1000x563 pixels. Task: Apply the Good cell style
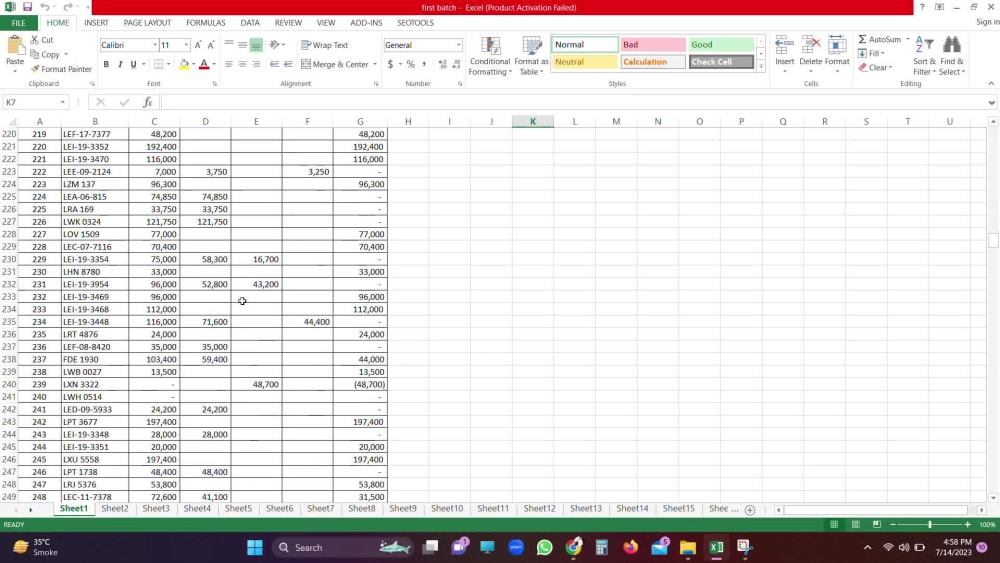(721, 45)
